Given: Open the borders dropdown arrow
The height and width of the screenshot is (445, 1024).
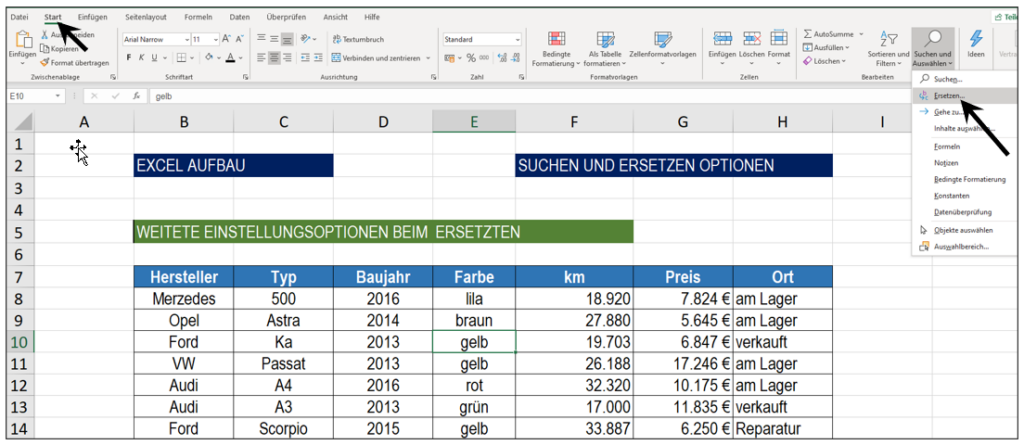Looking at the screenshot, I should click(x=193, y=58).
